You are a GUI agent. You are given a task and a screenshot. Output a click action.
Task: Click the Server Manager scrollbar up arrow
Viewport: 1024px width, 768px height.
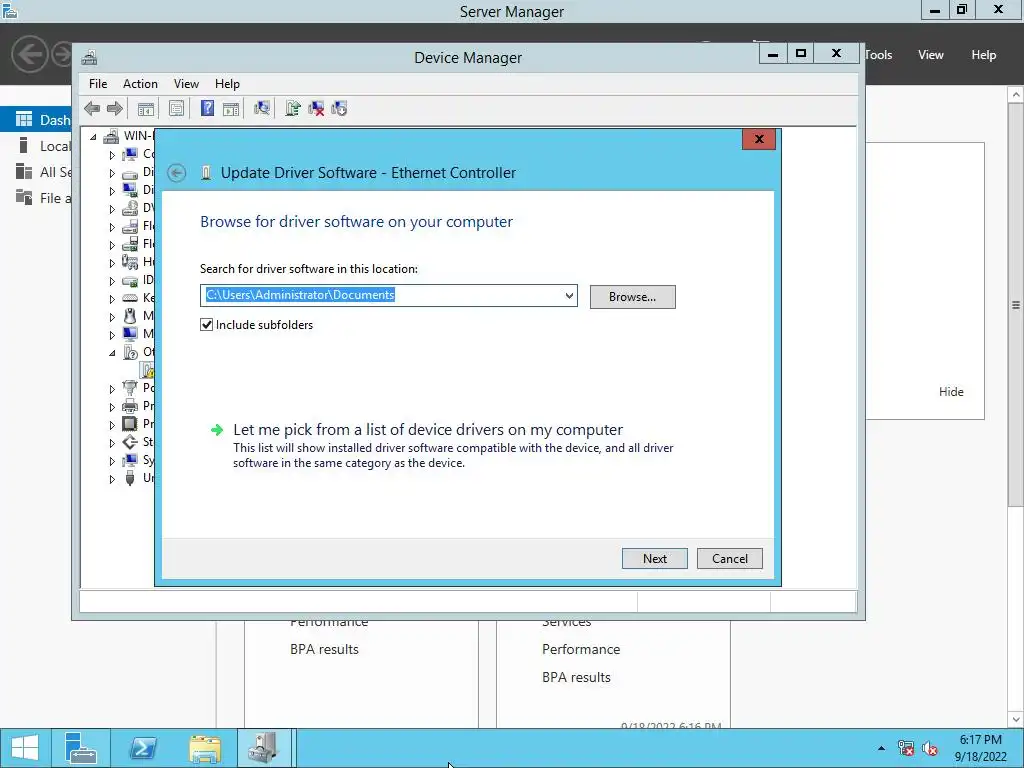(1016, 95)
